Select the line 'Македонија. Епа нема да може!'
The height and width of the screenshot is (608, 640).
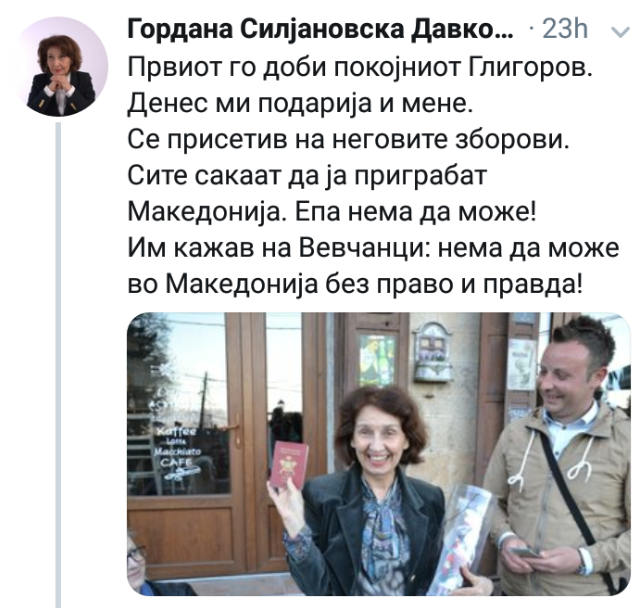click(331, 212)
